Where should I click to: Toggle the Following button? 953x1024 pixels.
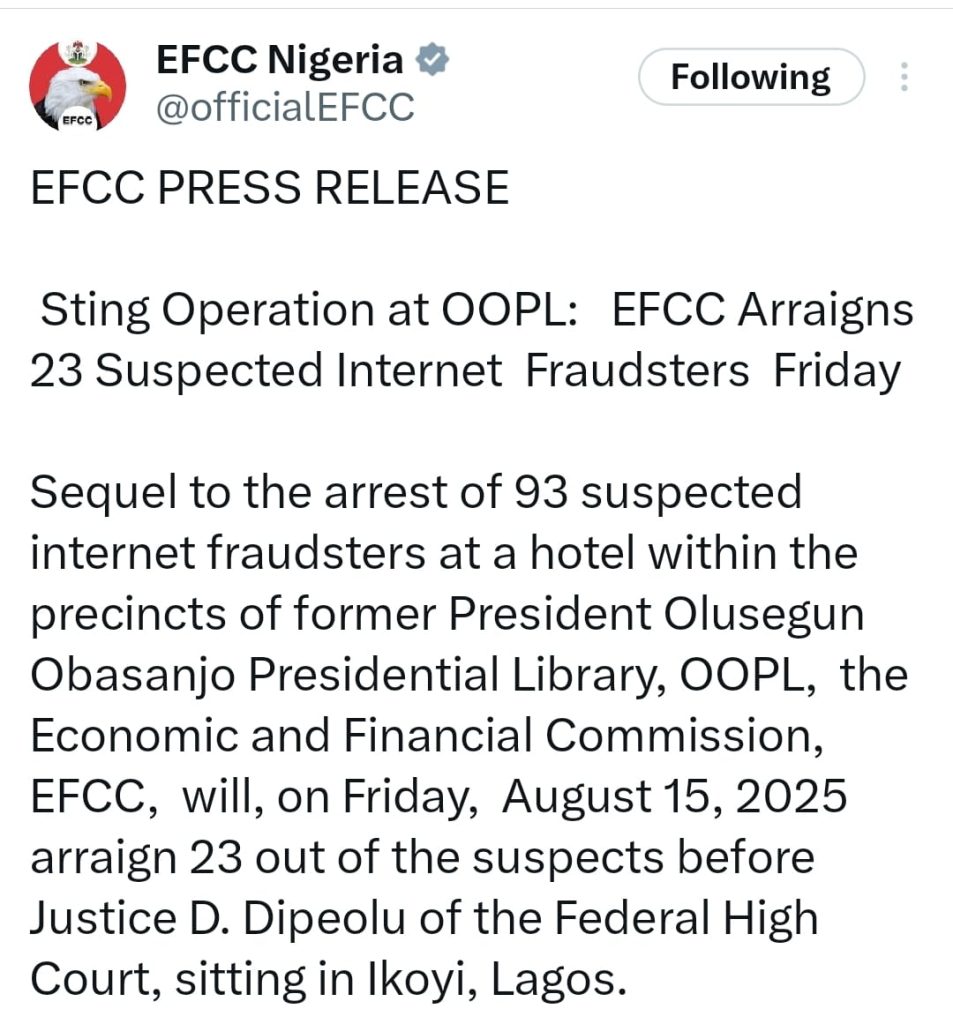tap(751, 77)
